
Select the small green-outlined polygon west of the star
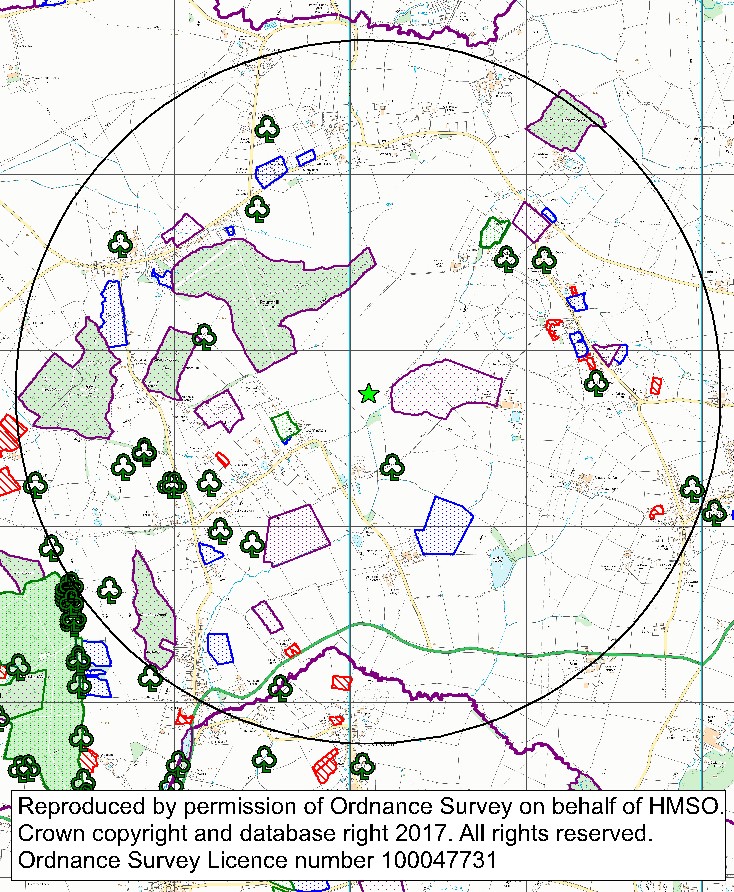(285, 424)
